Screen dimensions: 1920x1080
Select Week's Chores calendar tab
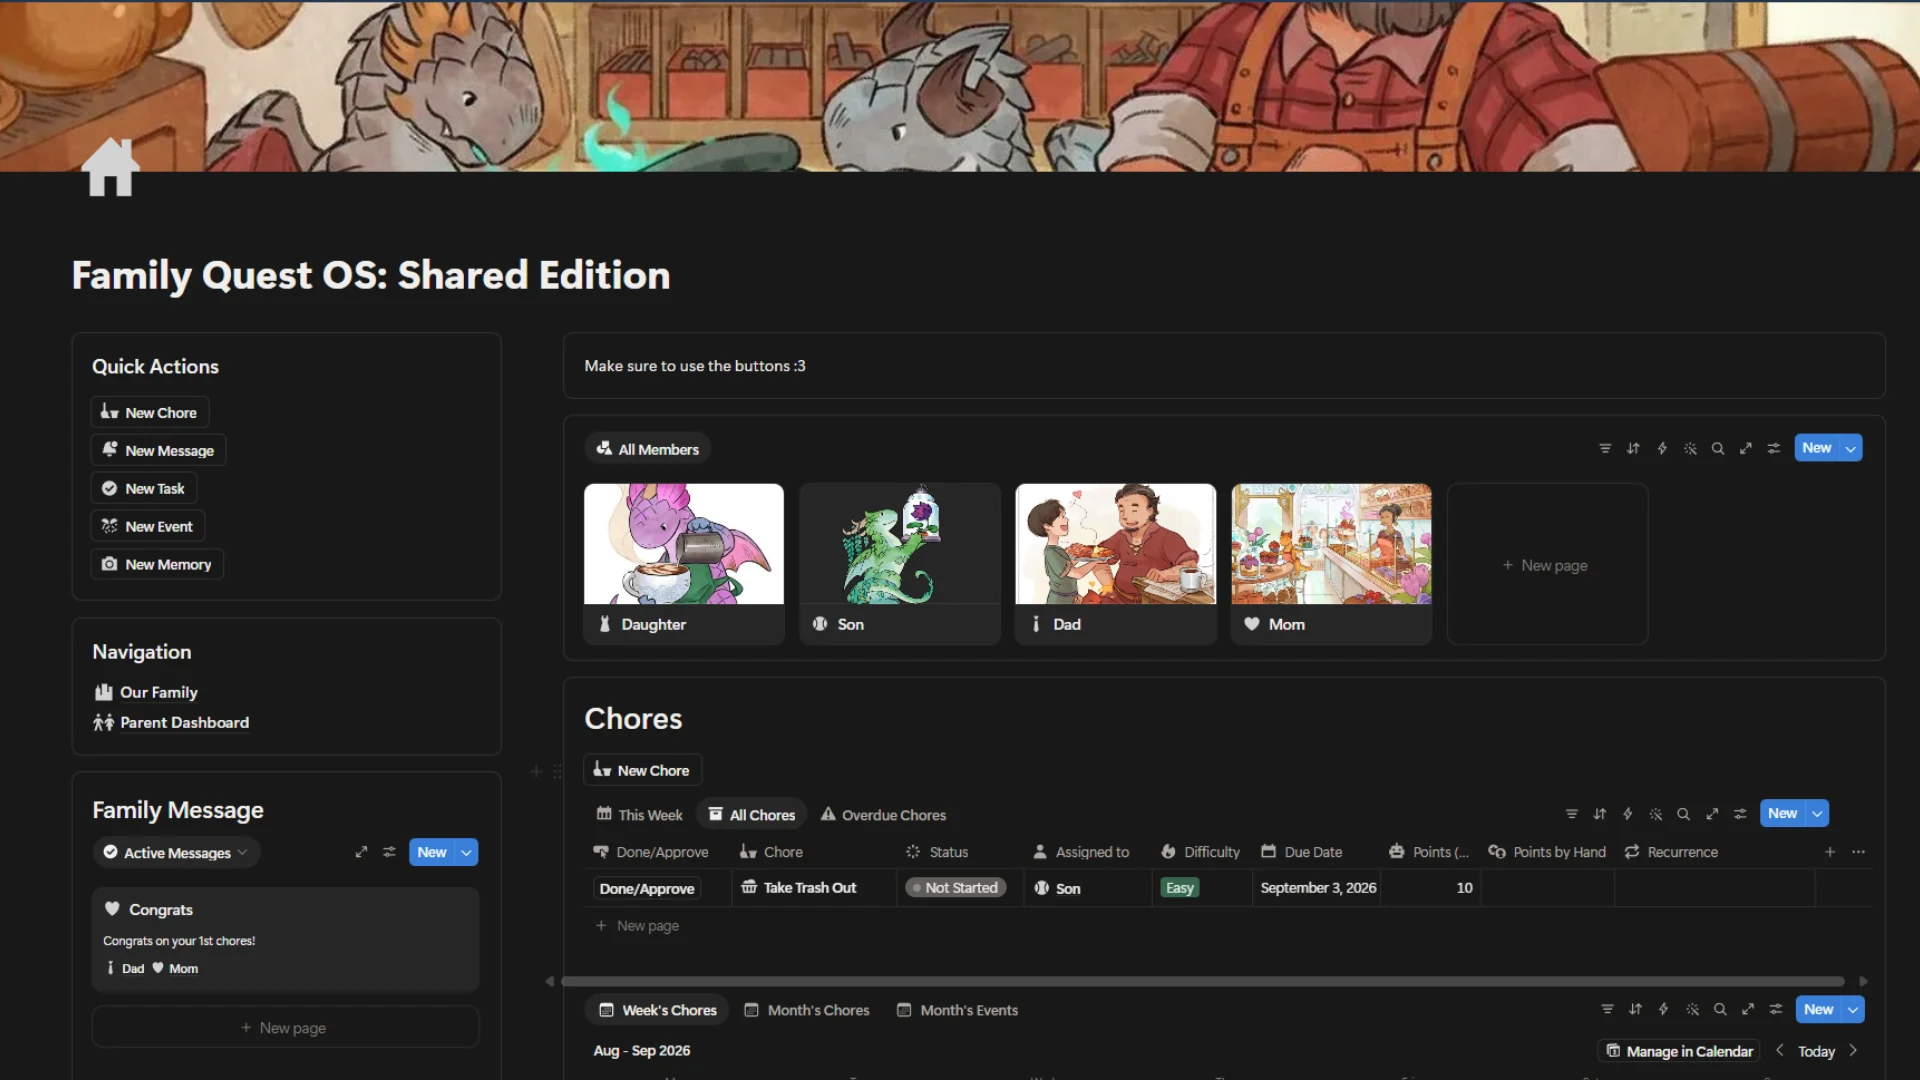coord(658,1010)
